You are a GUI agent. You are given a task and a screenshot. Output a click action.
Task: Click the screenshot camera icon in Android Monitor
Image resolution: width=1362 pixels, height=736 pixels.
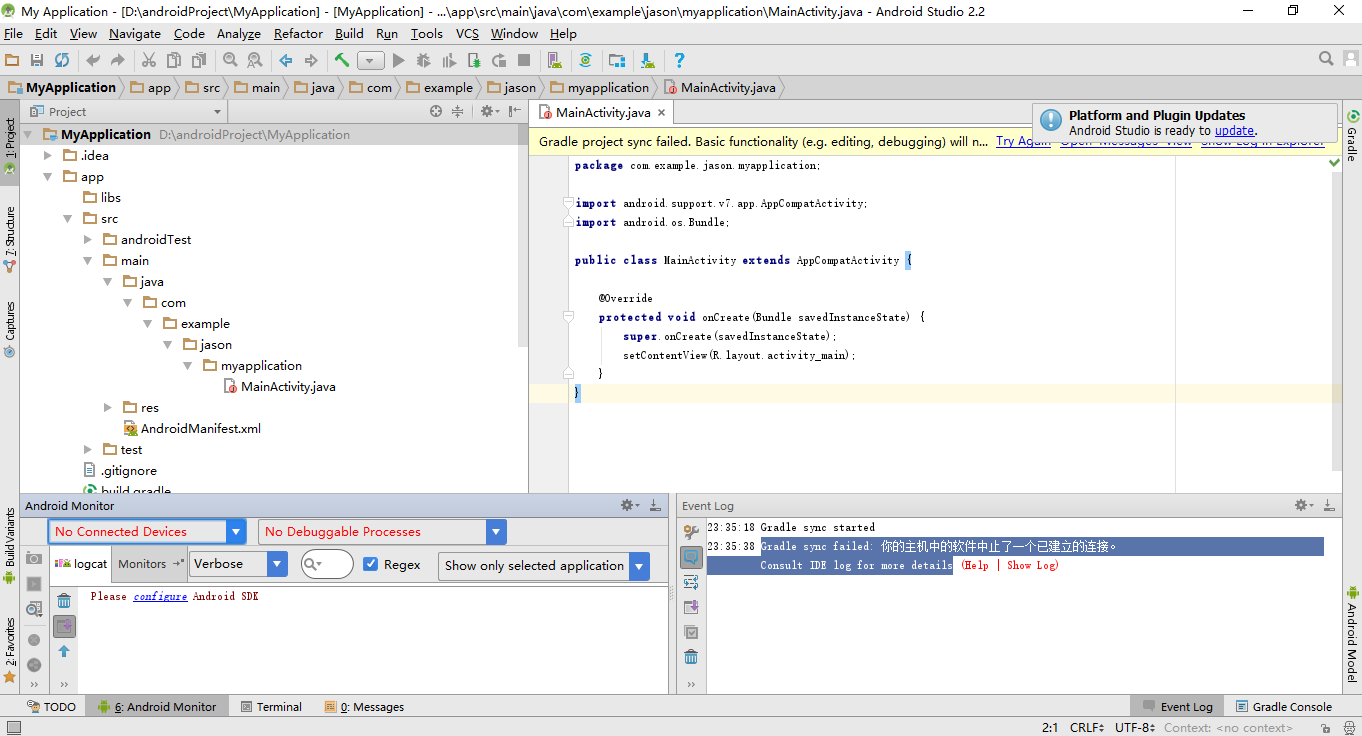34,558
